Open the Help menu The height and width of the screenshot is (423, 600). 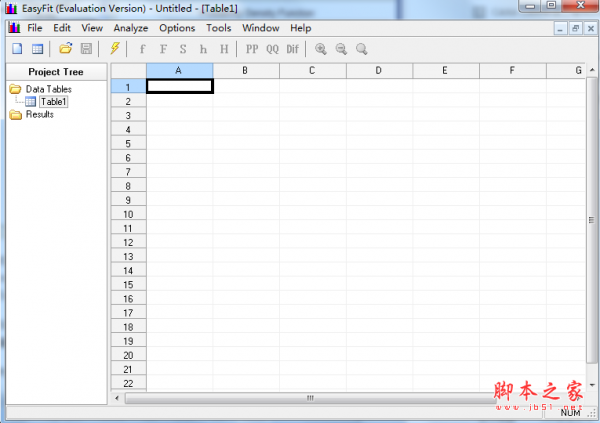click(x=300, y=28)
